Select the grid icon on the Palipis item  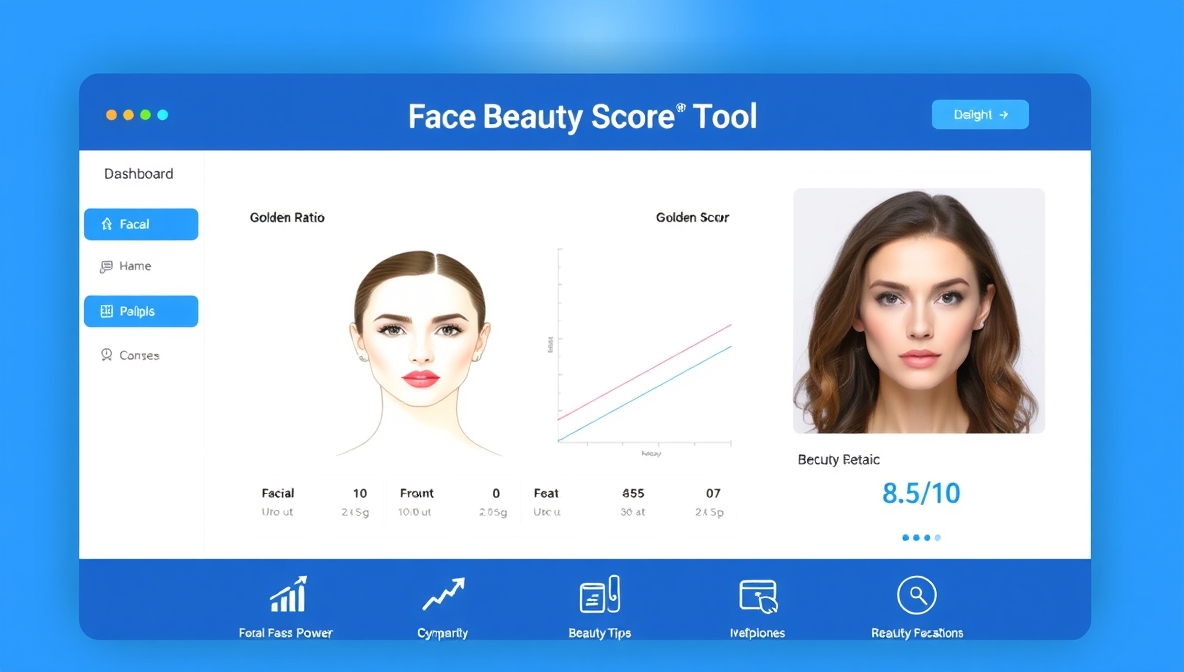point(106,311)
